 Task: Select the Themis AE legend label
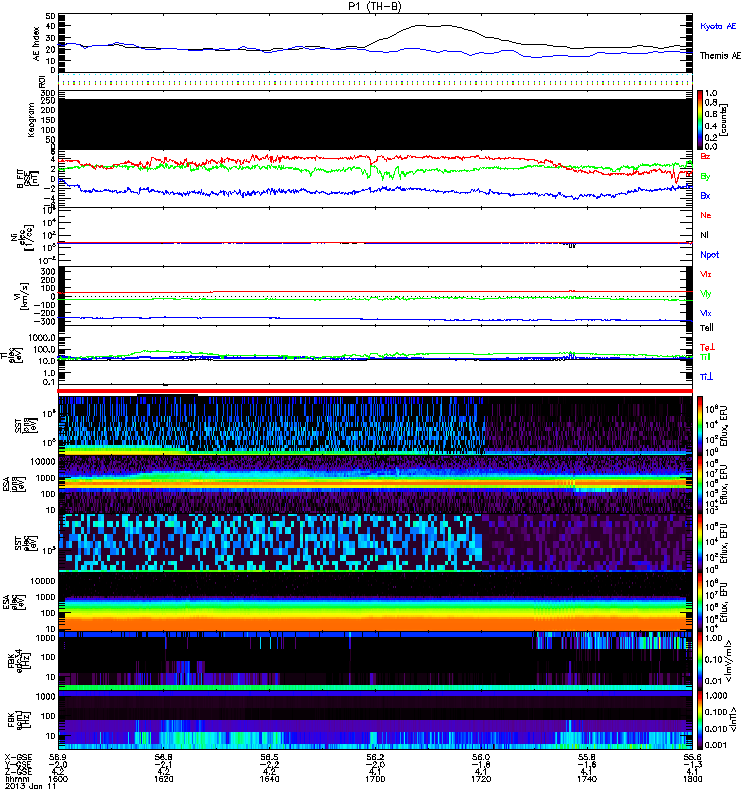(720, 56)
